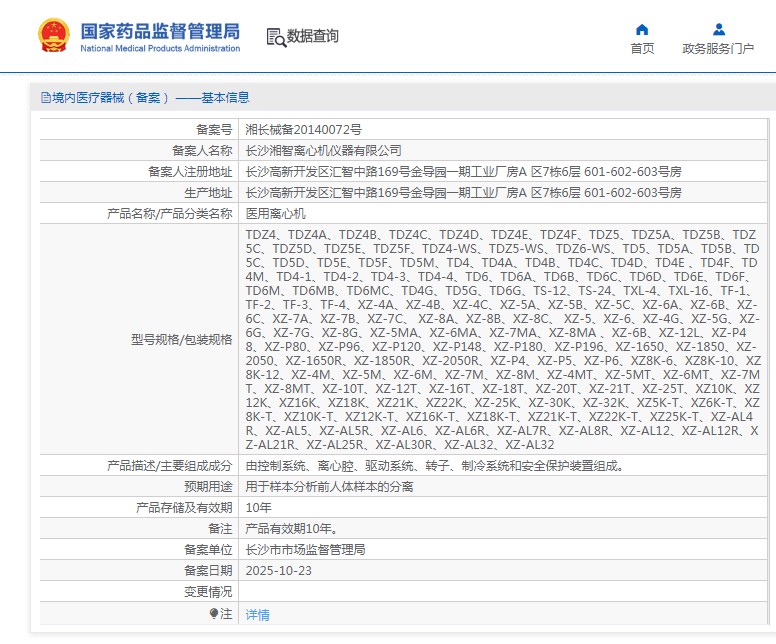
Task: Select 长沙湘智离心机仪器有限公司 cell
Action: coord(323,150)
